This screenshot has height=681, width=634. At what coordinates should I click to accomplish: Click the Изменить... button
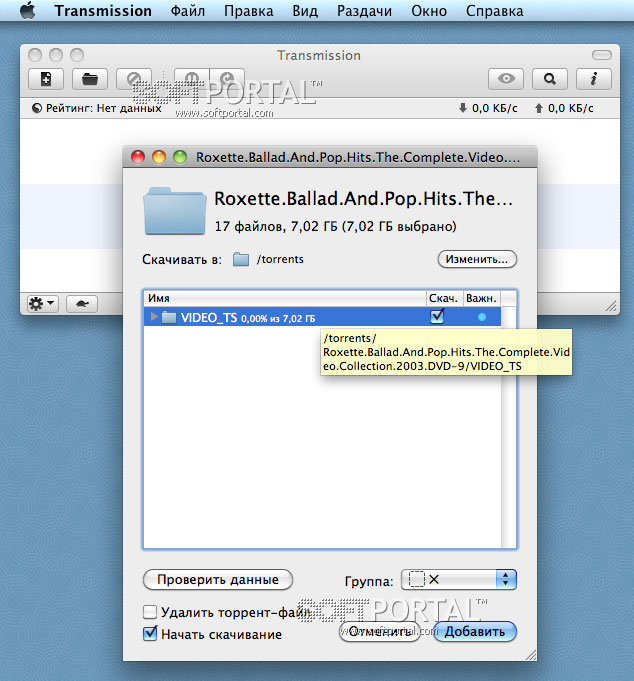[477, 259]
